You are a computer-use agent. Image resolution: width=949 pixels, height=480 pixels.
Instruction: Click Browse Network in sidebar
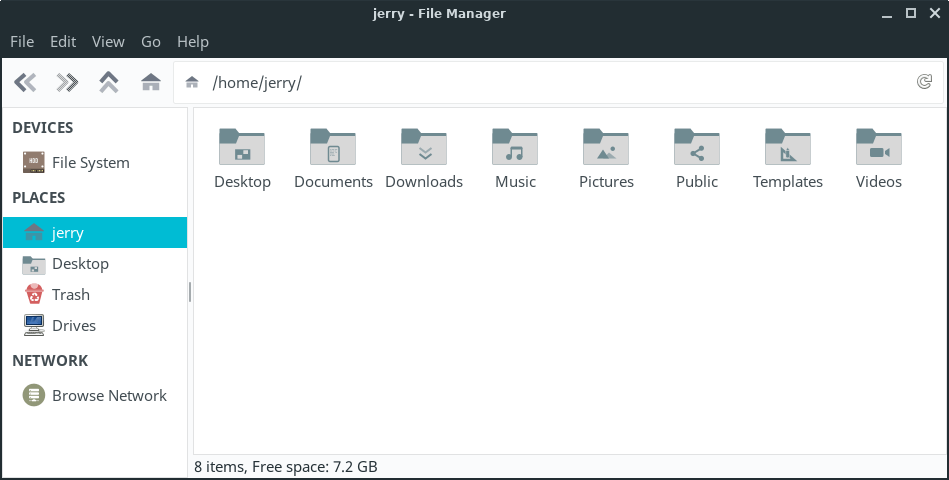(x=109, y=396)
